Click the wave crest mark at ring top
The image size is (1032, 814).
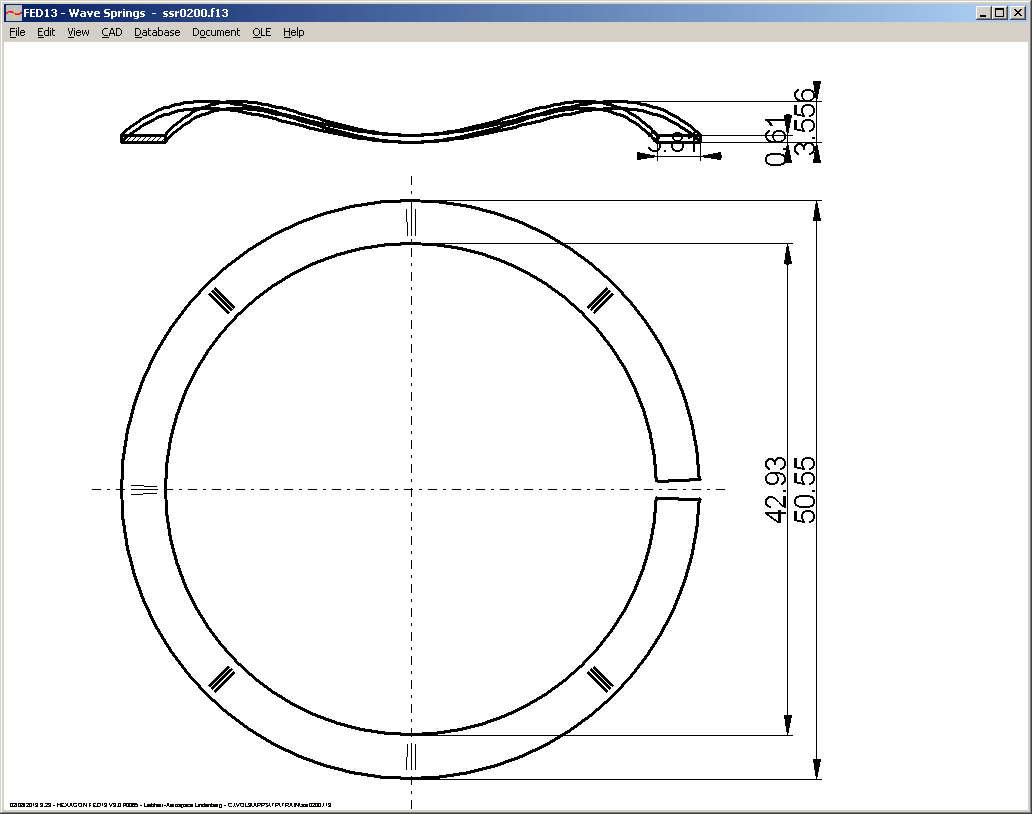(410, 221)
